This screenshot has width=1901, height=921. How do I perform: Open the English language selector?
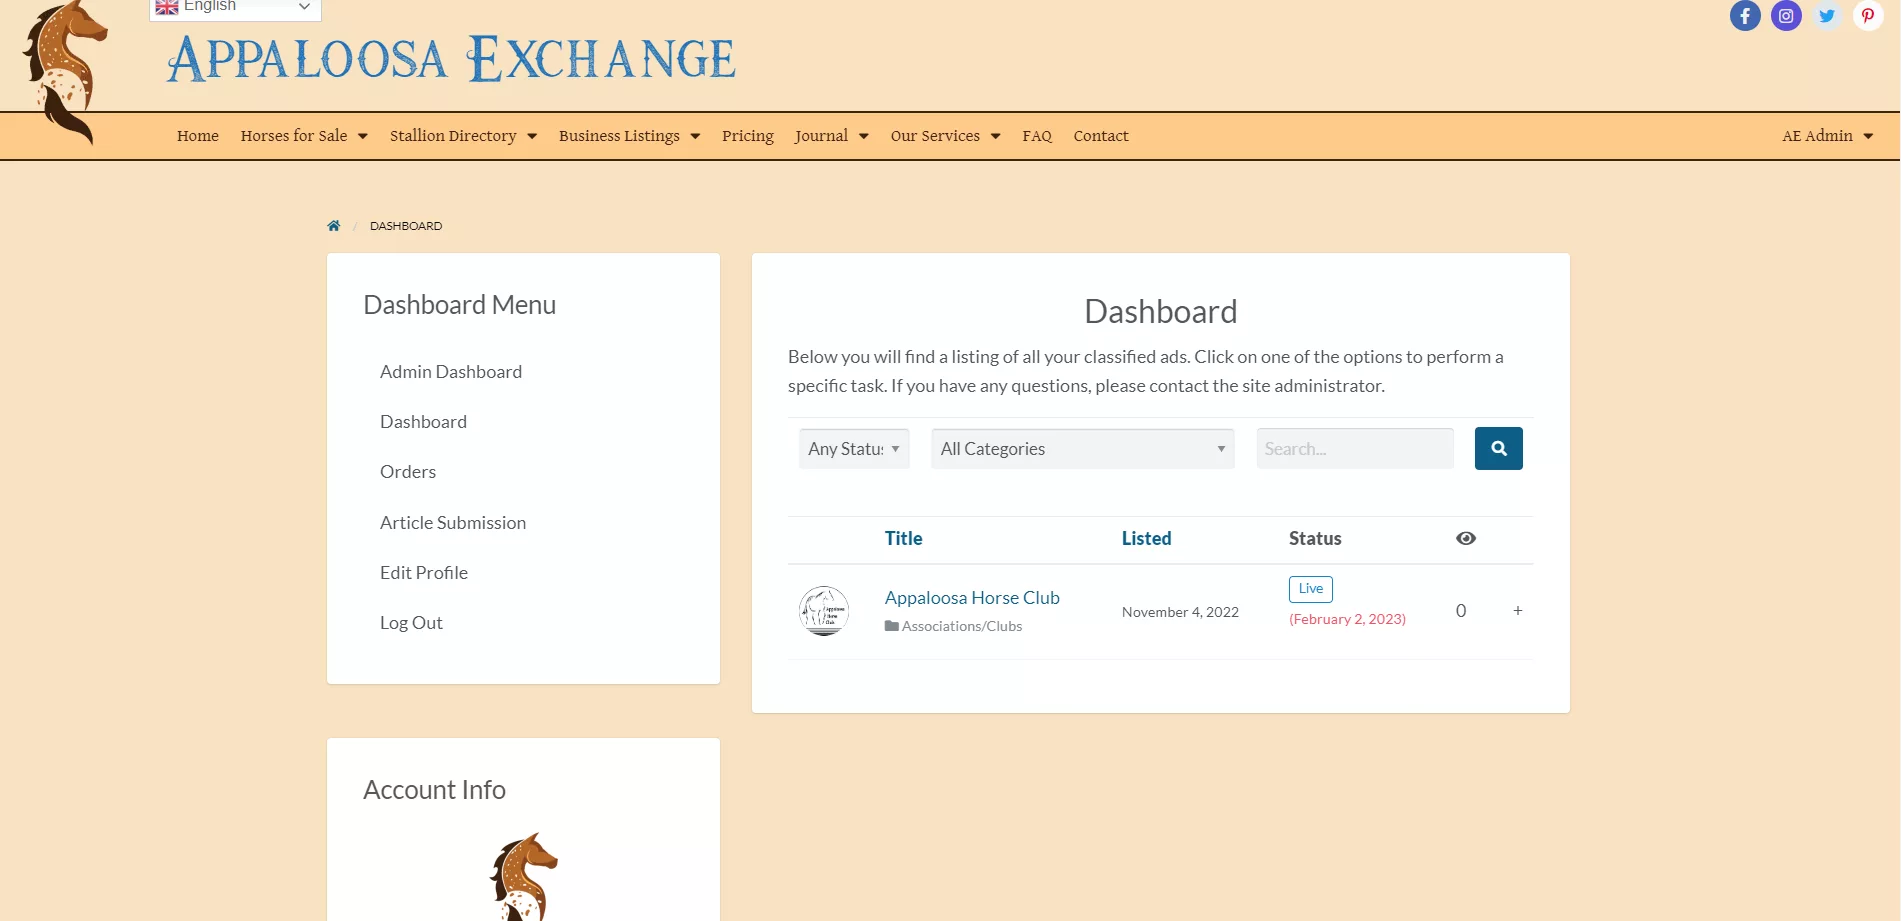[235, 8]
